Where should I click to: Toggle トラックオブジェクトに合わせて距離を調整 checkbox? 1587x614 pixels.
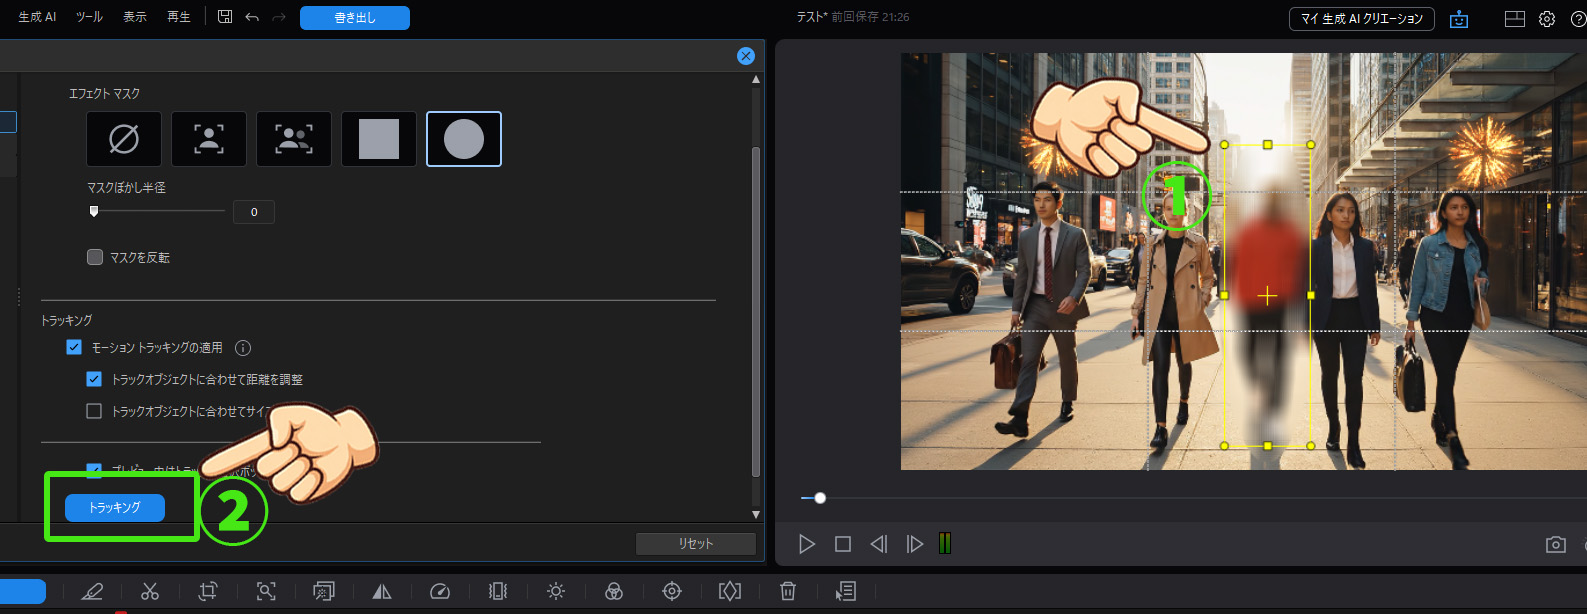(x=94, y=379)
